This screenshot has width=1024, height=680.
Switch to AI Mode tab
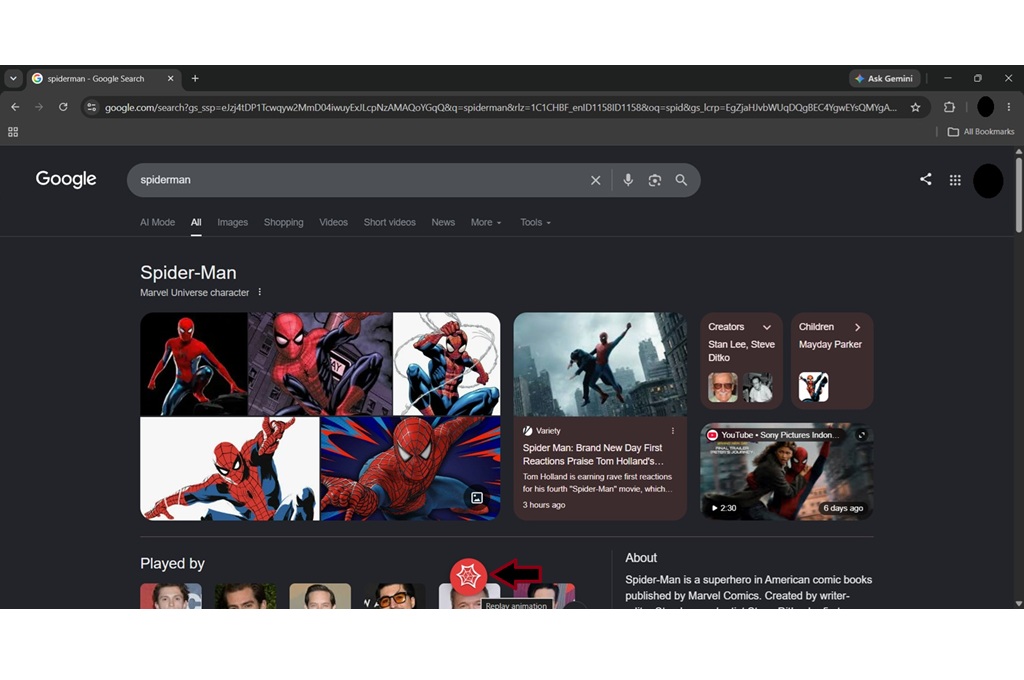click(157, 222)
